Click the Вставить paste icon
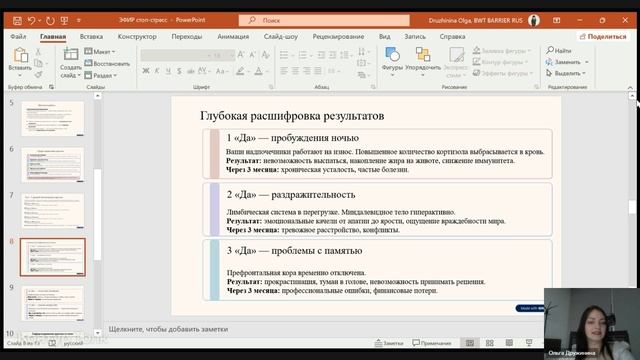This screenshot has width=640, height=360. pos(20,55)
